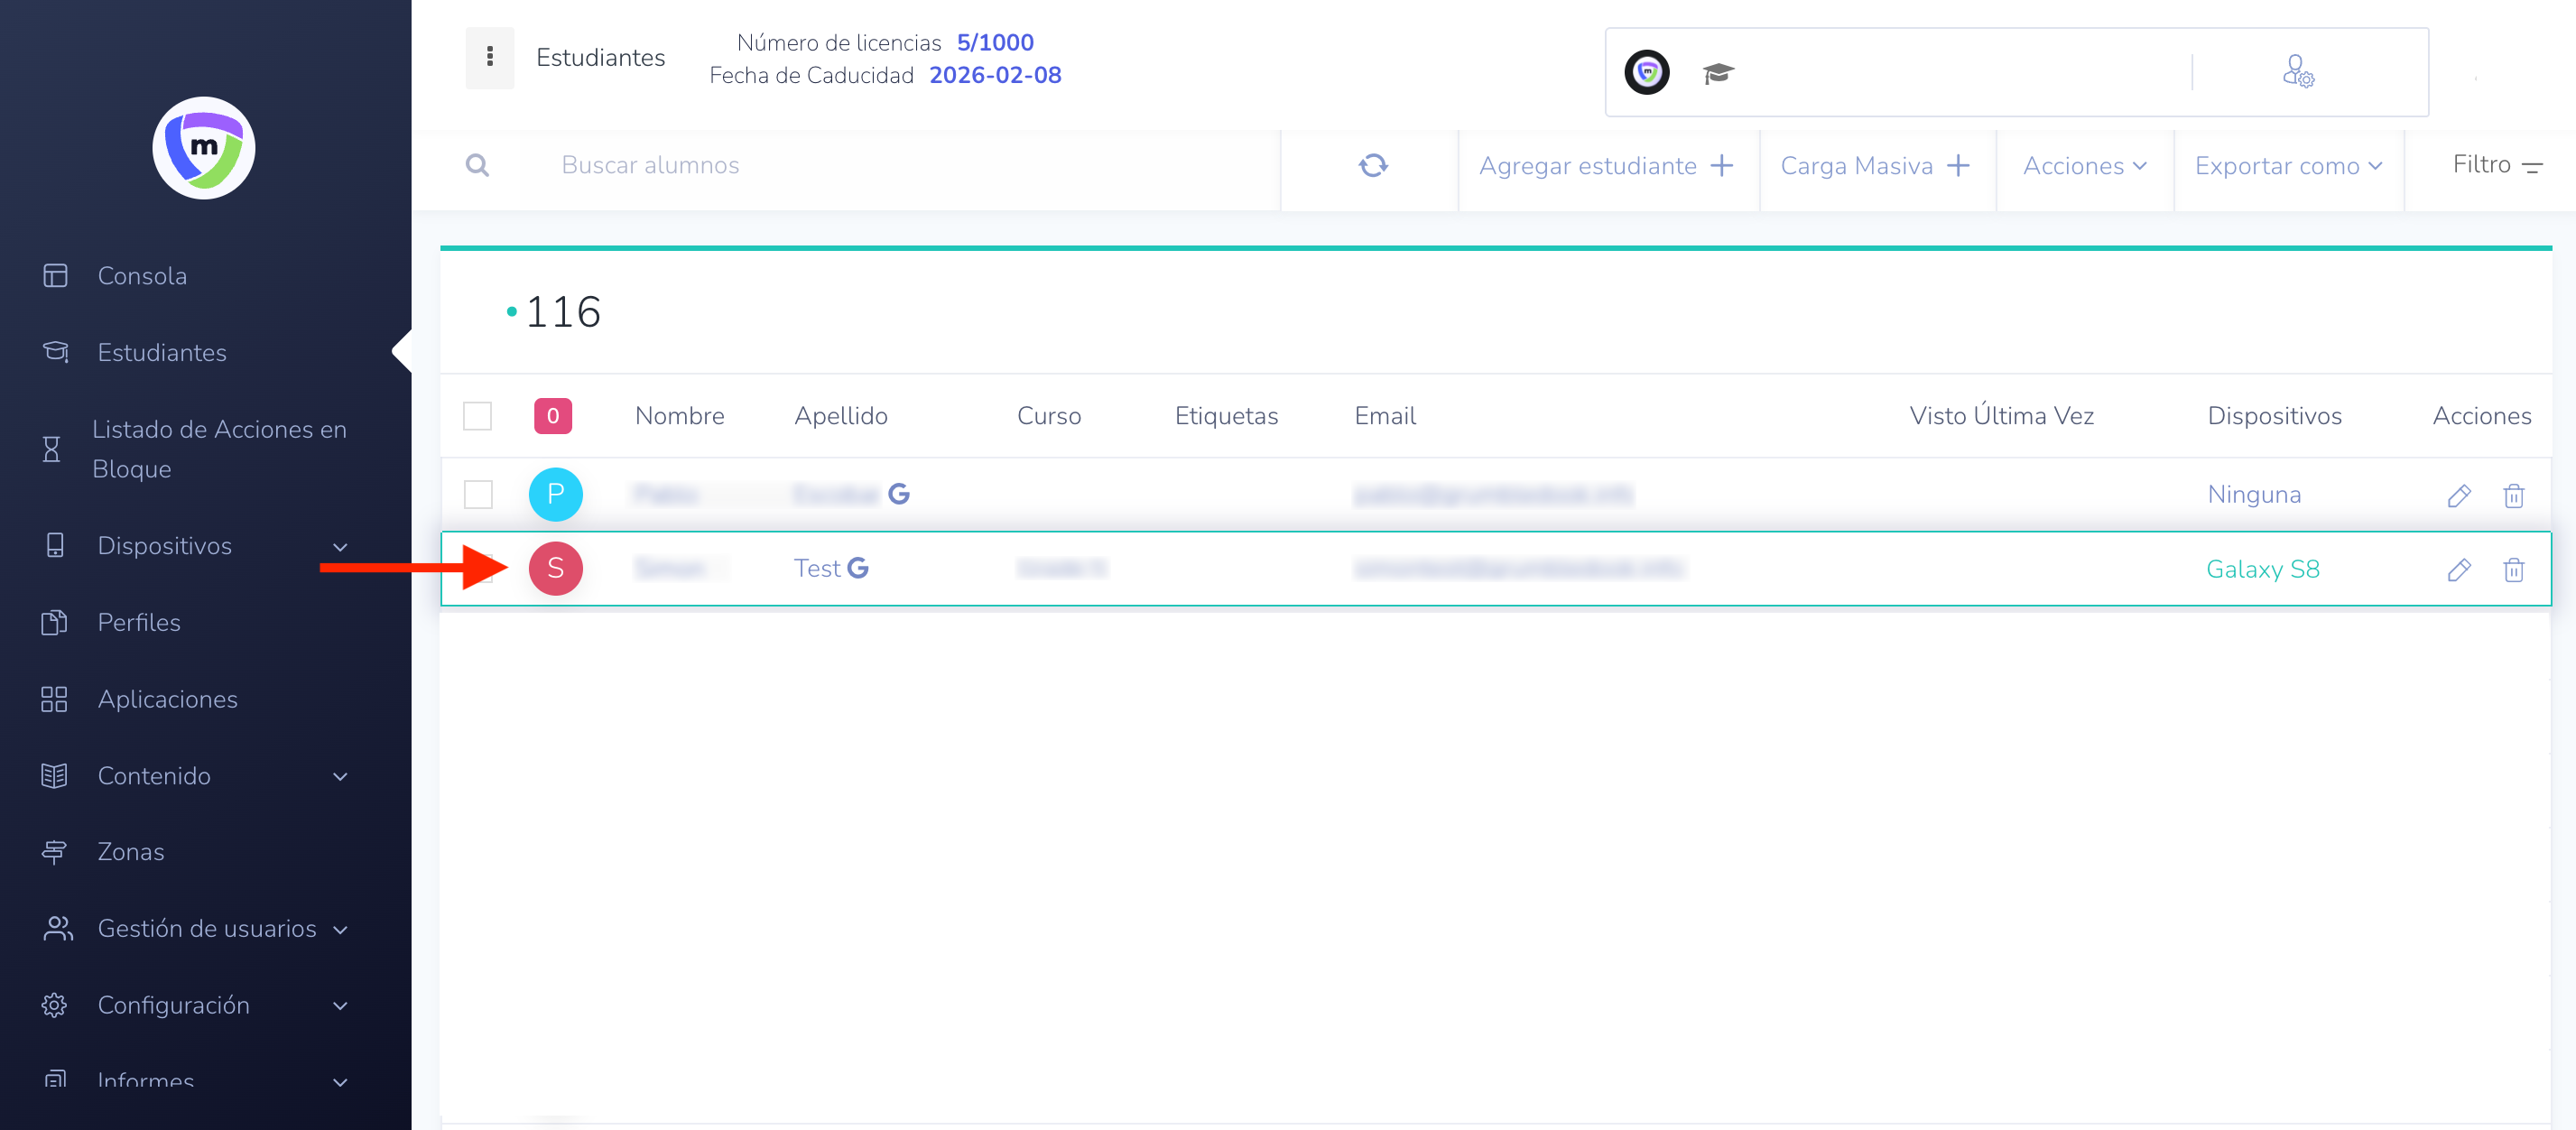Image resolution: width=2576 pixels, height=1130 pixels.
Task: Click the graduation cap icon in header
Action: coord(1718,73)
